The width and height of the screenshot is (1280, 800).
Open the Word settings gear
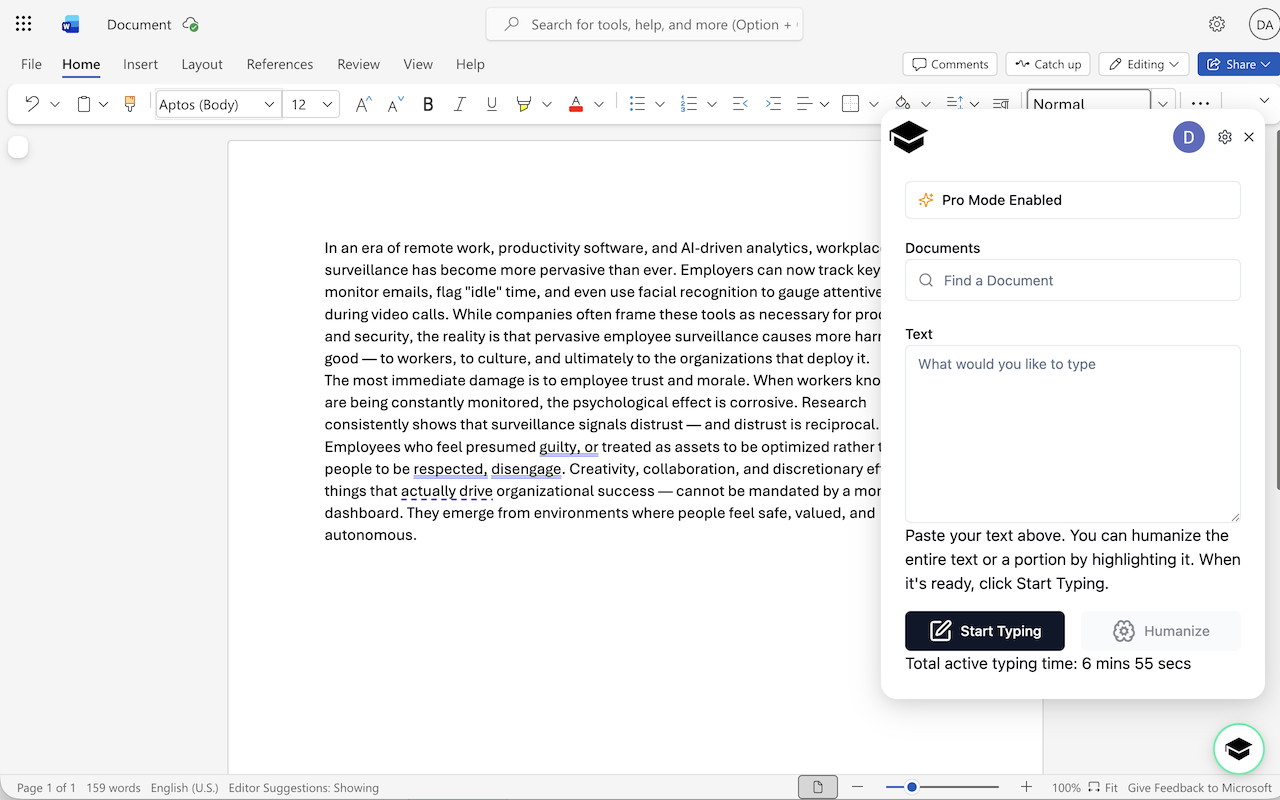(x=1217, y=24)
